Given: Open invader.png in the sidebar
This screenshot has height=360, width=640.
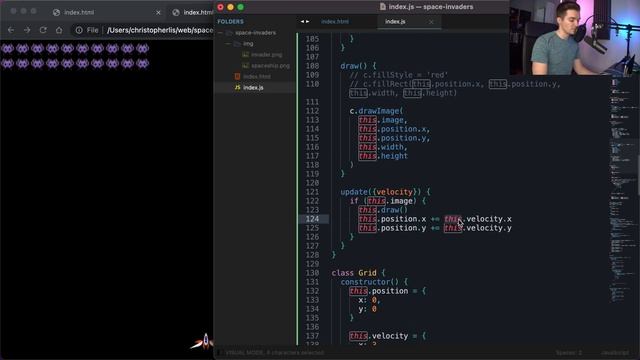Looking at the screenshot, I should (x=267, y=55).
